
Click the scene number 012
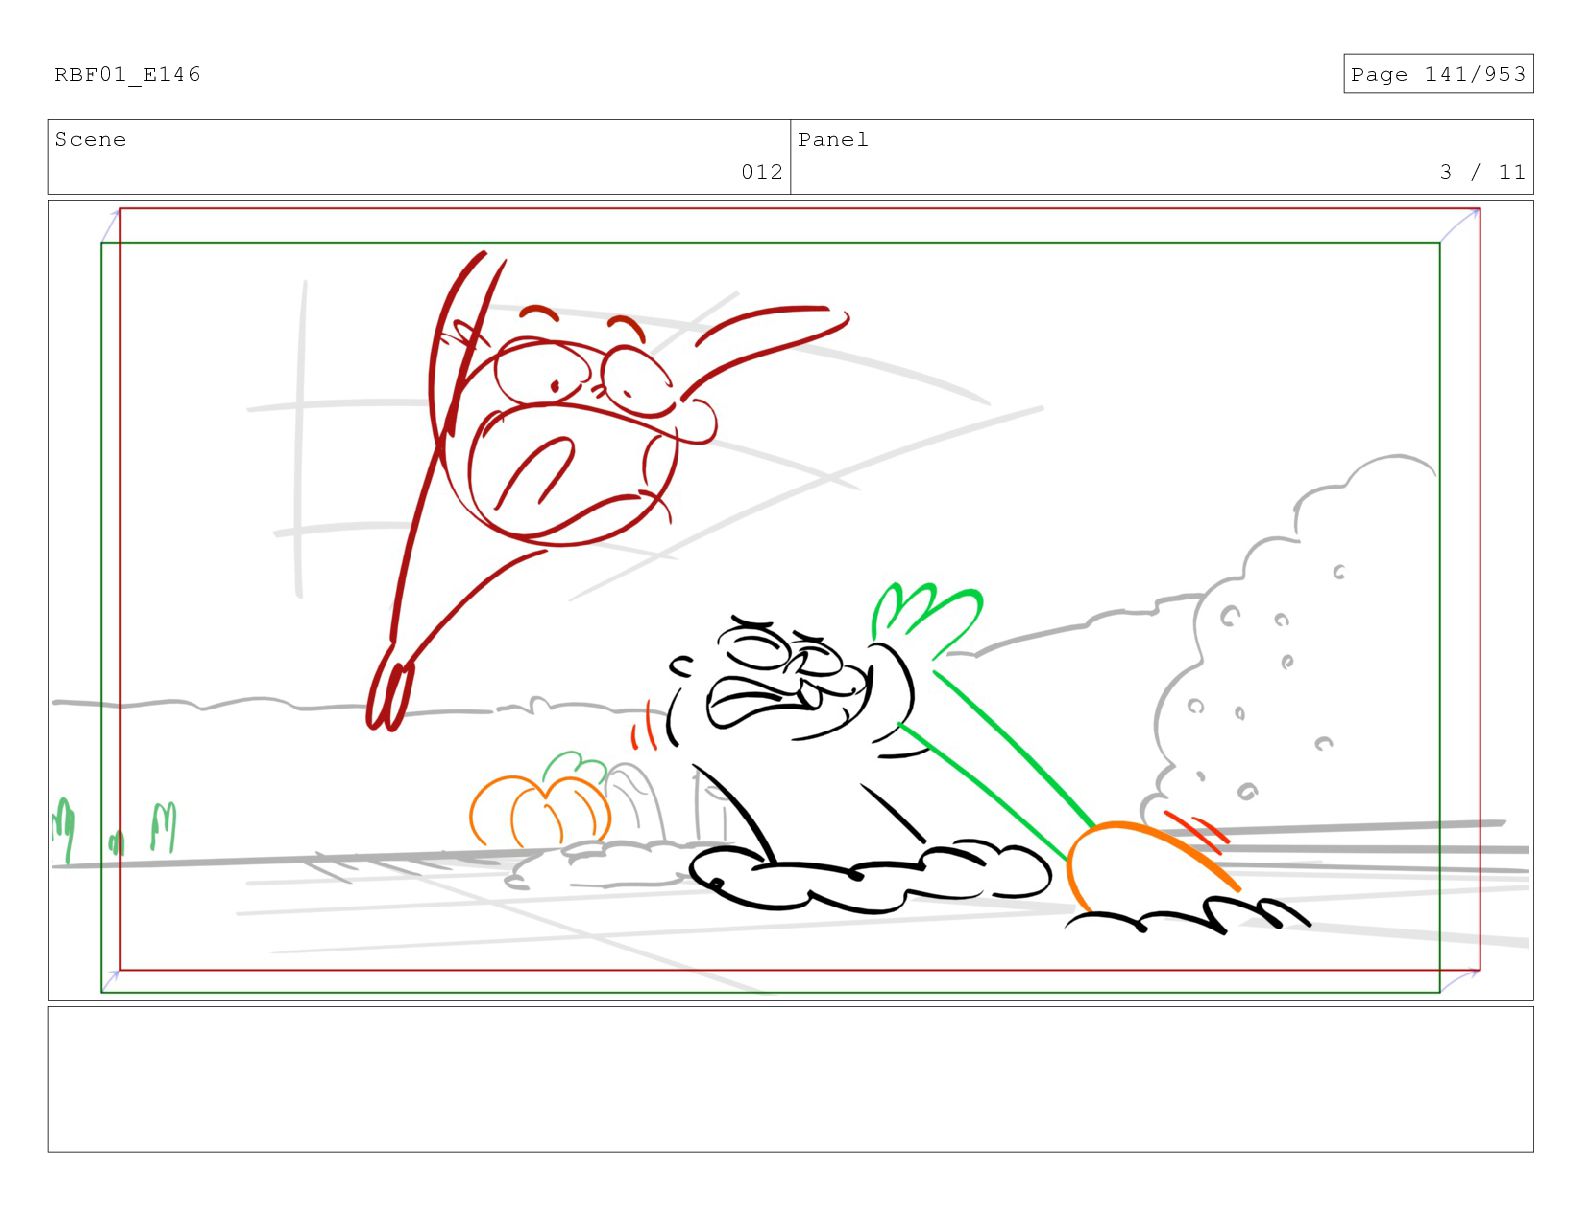pos(762,172)
